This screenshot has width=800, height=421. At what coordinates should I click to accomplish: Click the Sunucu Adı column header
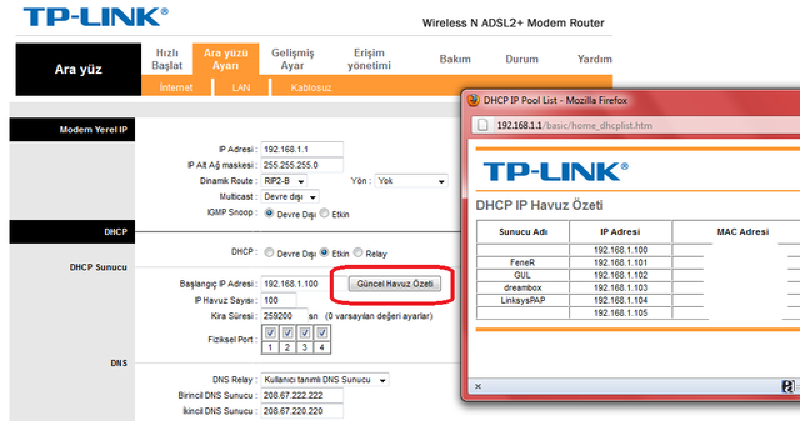(x=523, y=232)
